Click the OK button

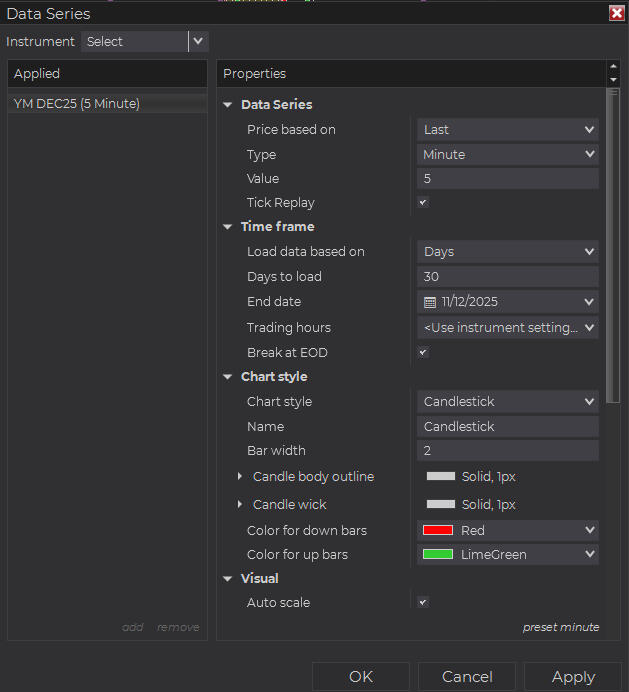pyautogui.click(x=360, y=677)
